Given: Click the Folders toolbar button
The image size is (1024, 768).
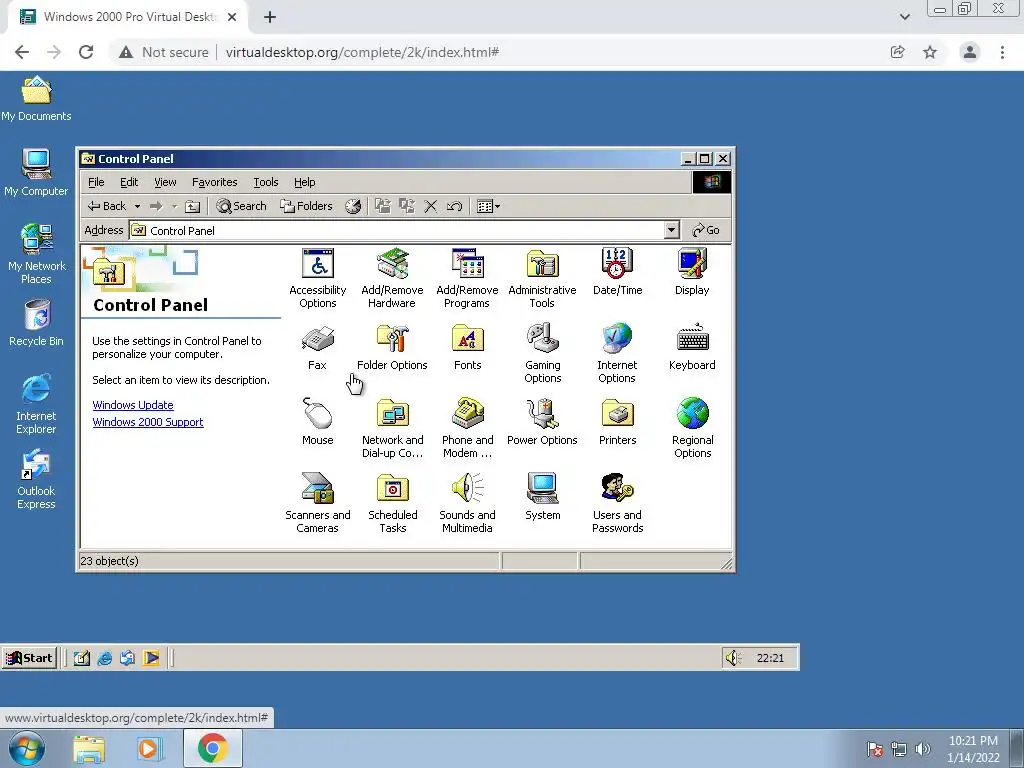Looking at the screenshot, I should 306,206.
